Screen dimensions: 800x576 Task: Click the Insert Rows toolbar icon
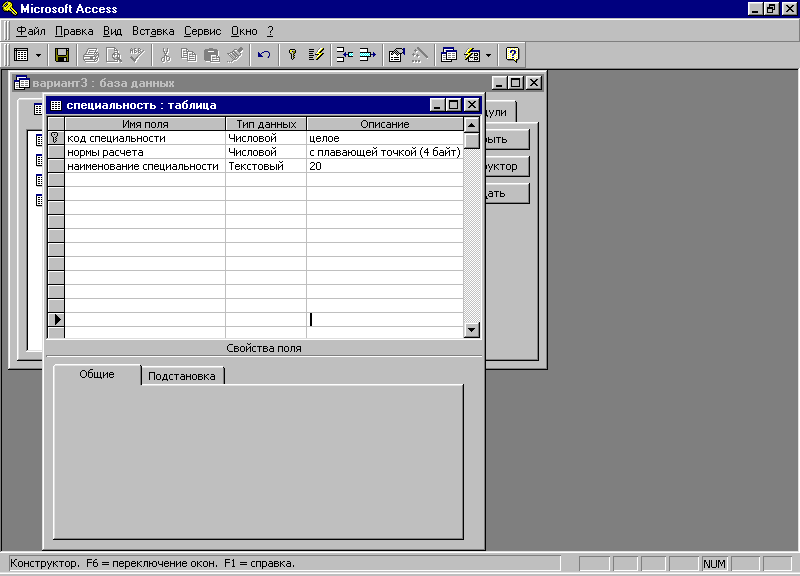(x=345, y=55)
